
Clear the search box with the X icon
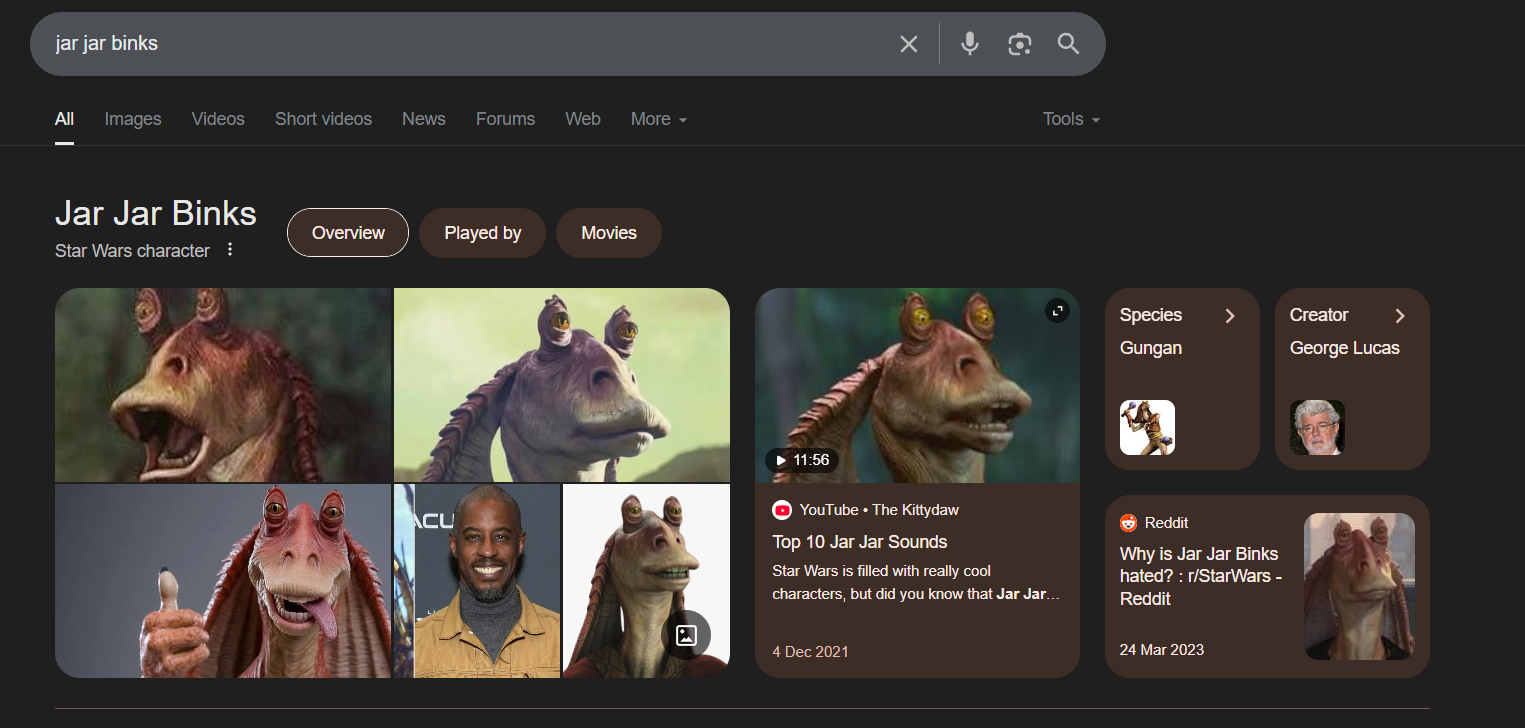(x=908, y=44)
